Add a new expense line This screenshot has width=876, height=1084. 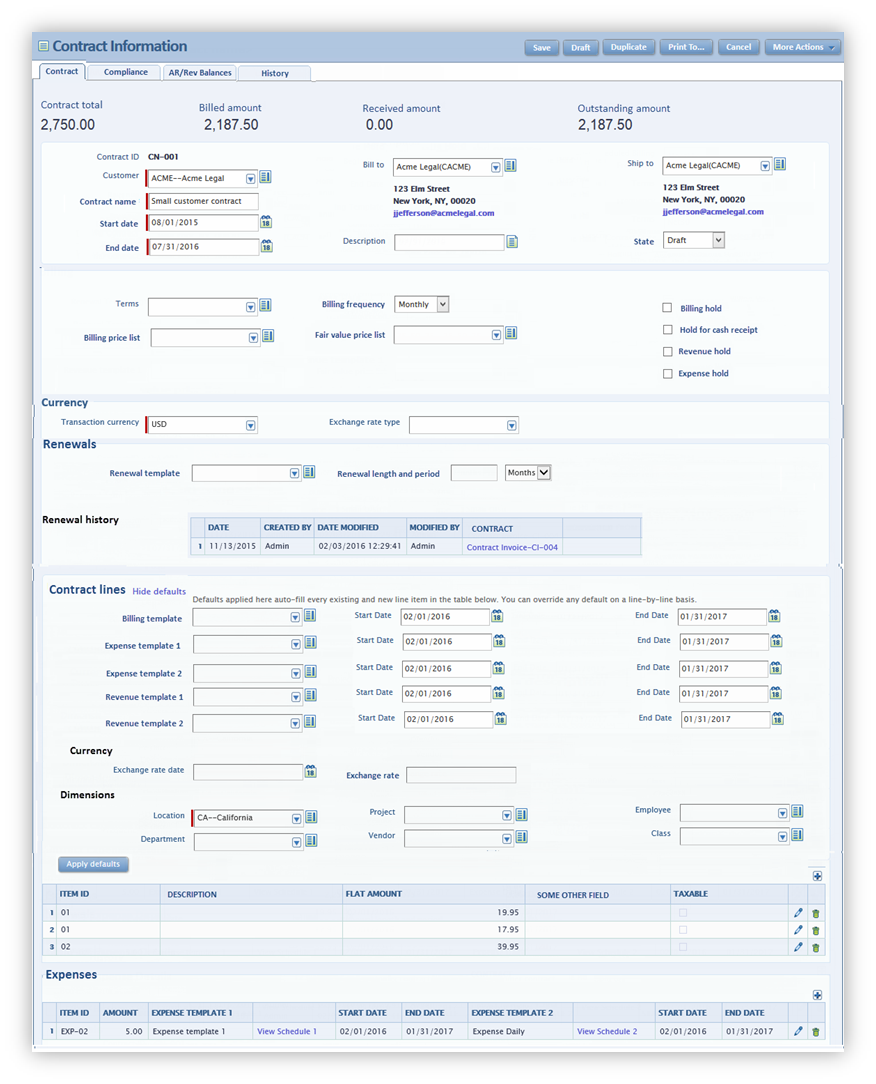[816, 995]
